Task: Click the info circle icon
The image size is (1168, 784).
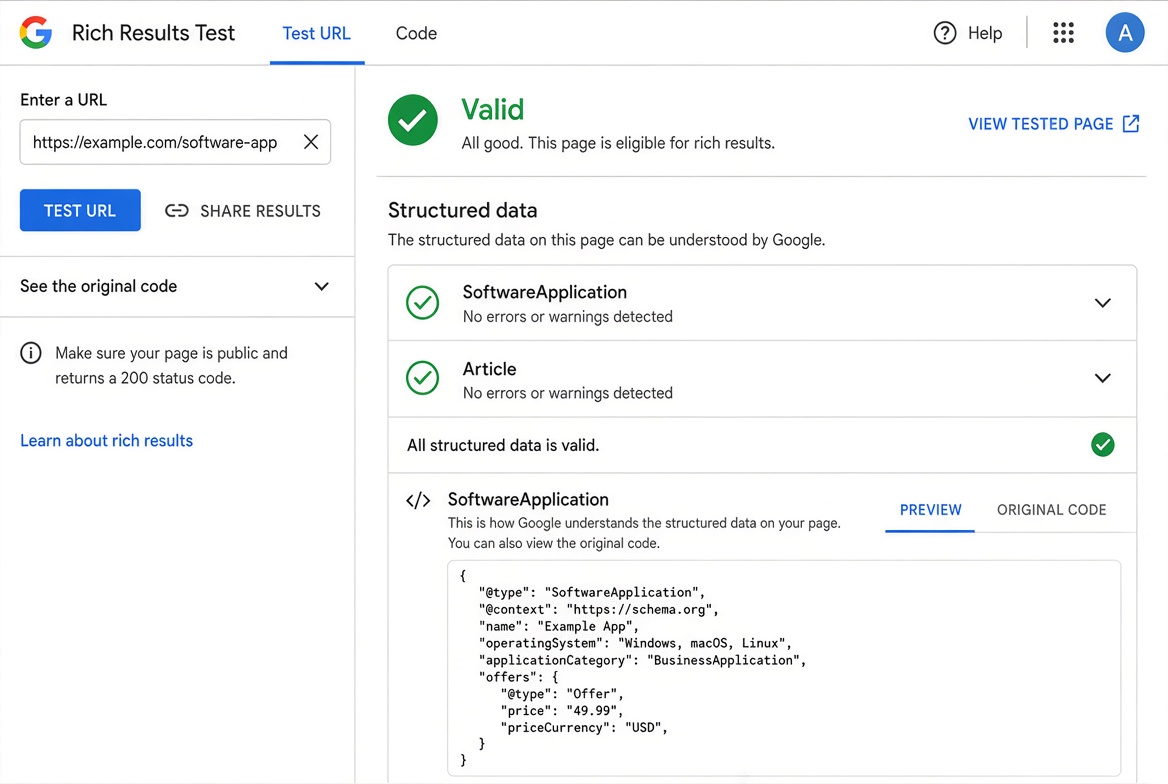Action: click(x=31, y=353)
